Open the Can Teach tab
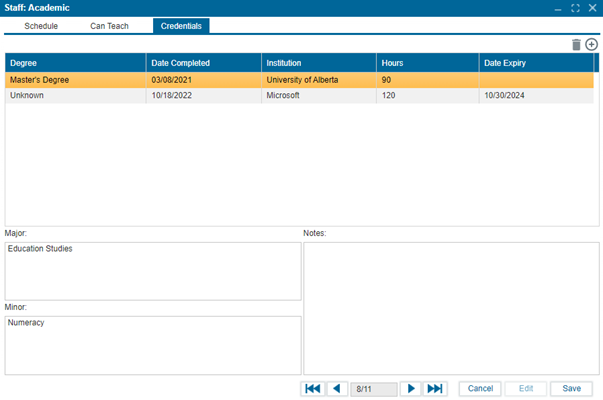The height and width of the screenshot is (400, 603). coord(110,26)
